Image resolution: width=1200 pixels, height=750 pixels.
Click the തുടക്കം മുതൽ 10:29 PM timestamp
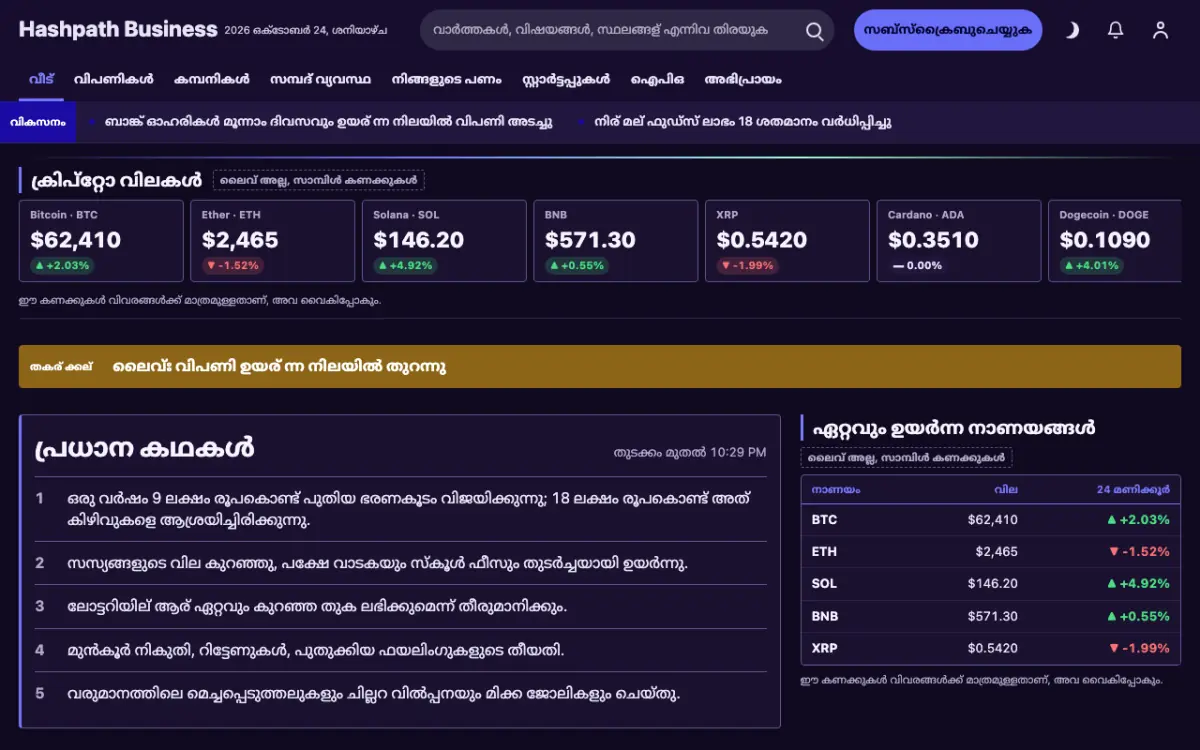click(x=690, y=452)
